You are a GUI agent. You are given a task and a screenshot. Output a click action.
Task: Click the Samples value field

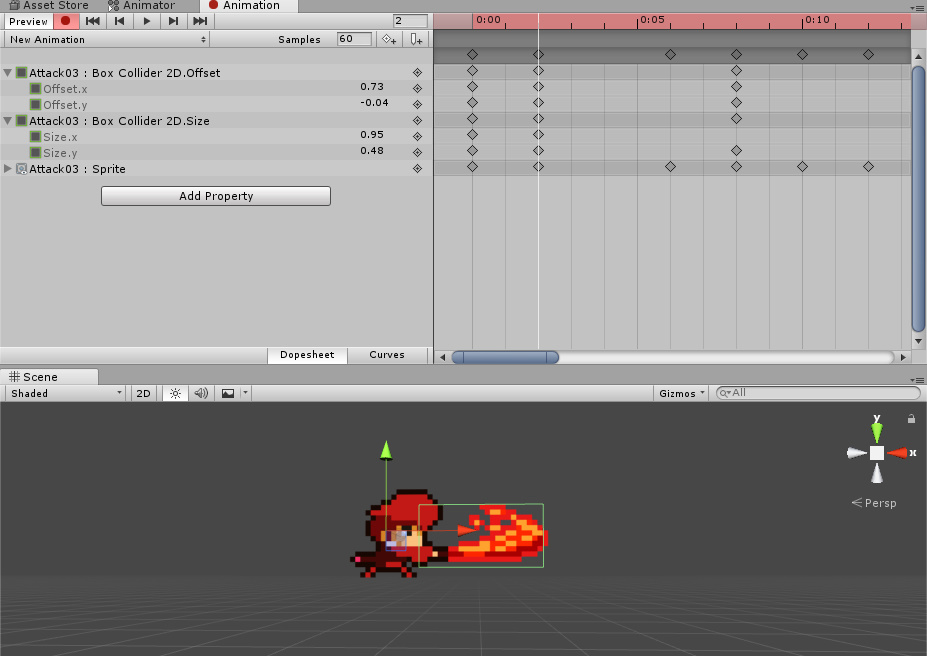tap(354, 39)
